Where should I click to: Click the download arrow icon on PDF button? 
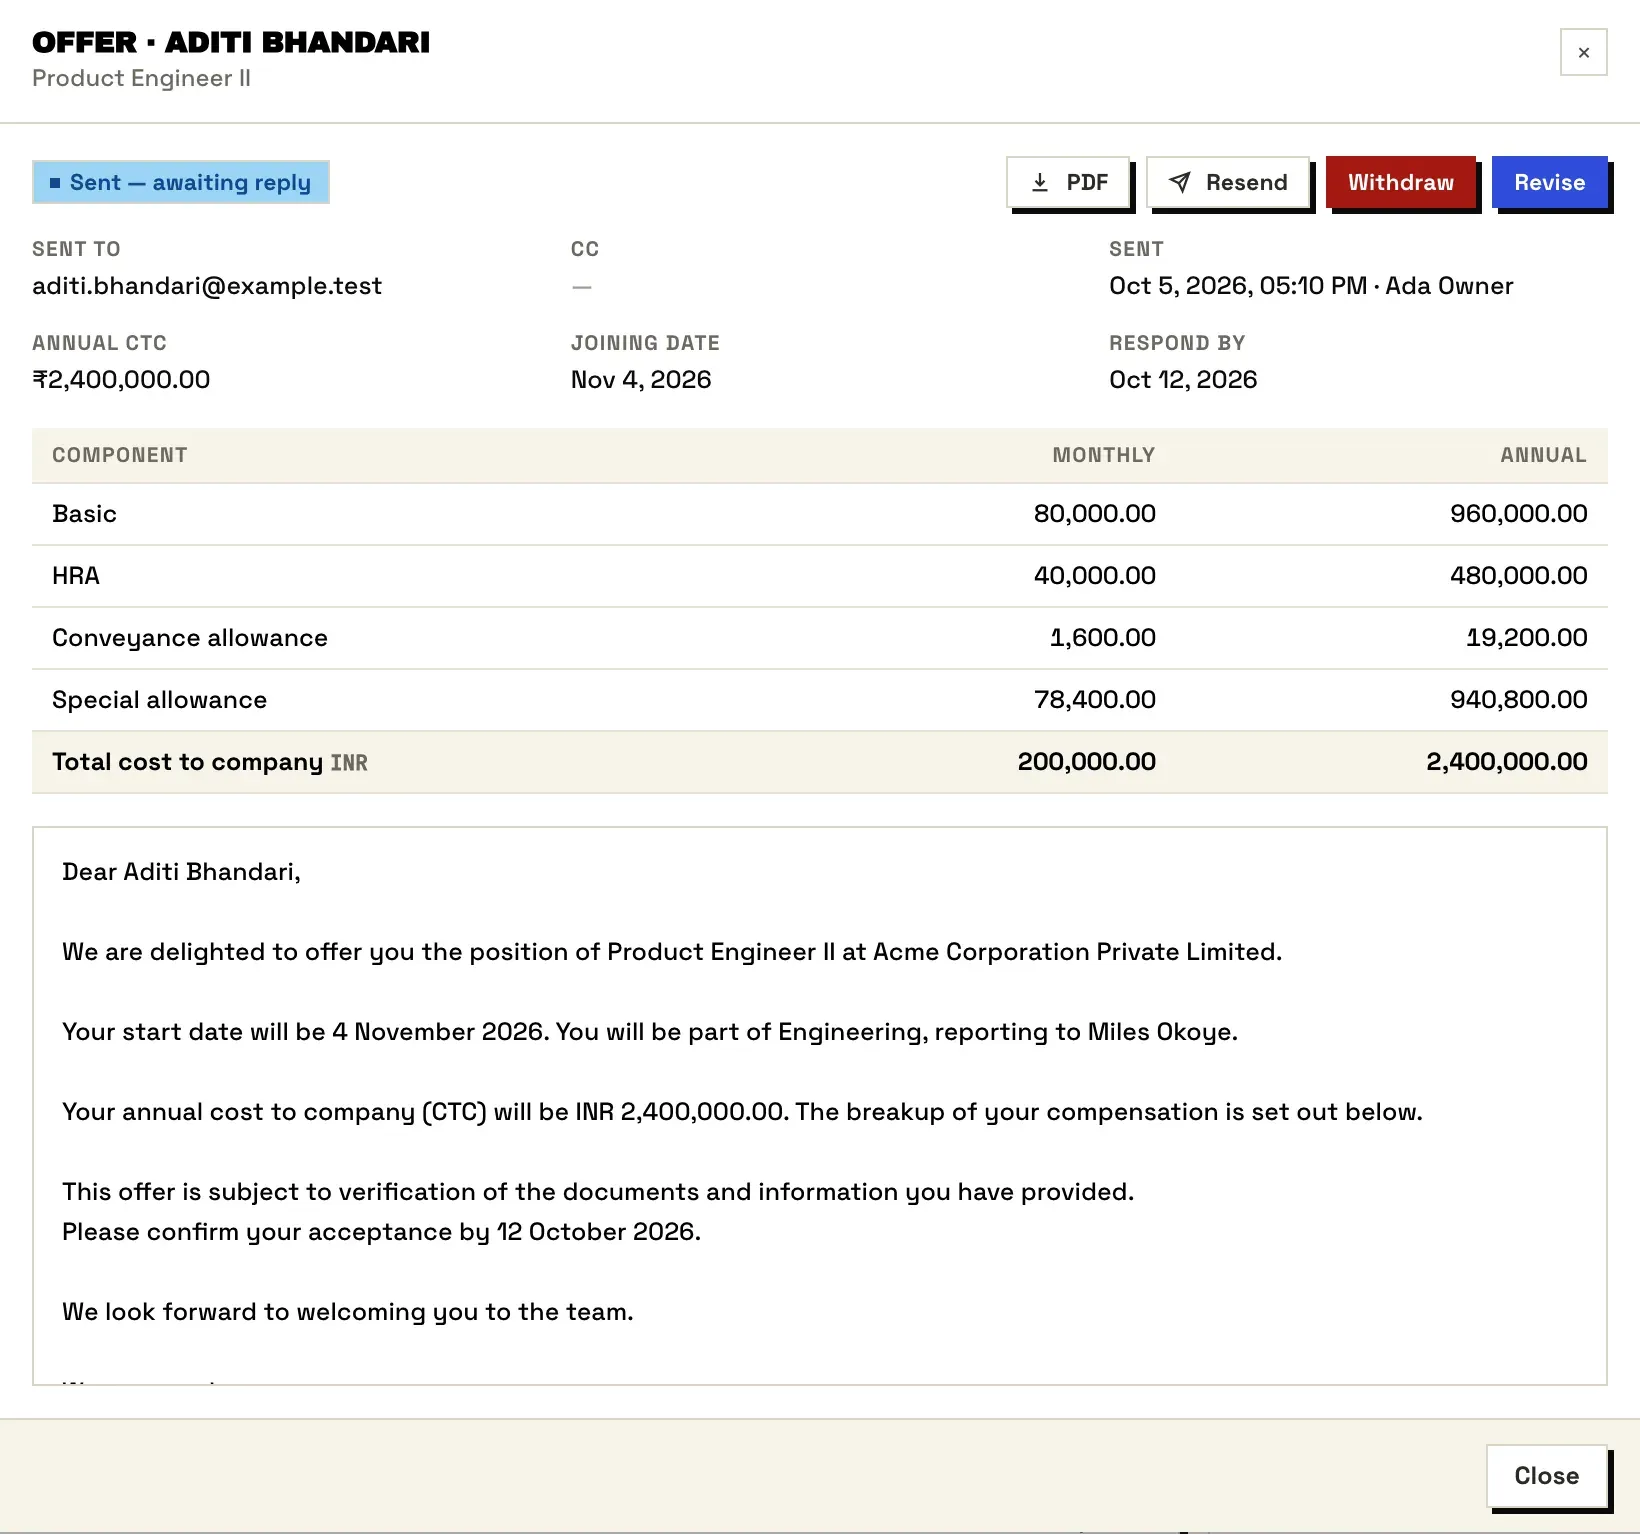pyautogui.click(x=1040, y=182)
